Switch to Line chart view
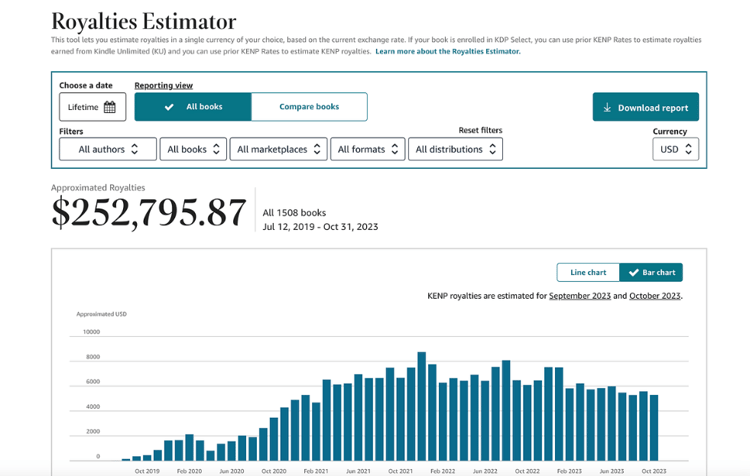This screenshot has height=476, width=750. tap(588, 272)
